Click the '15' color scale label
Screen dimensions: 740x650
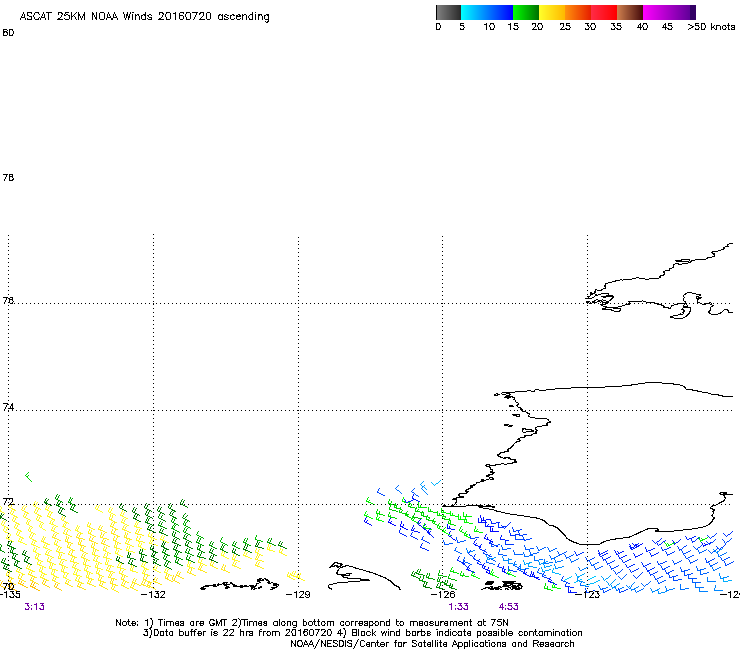coord(513,27)
